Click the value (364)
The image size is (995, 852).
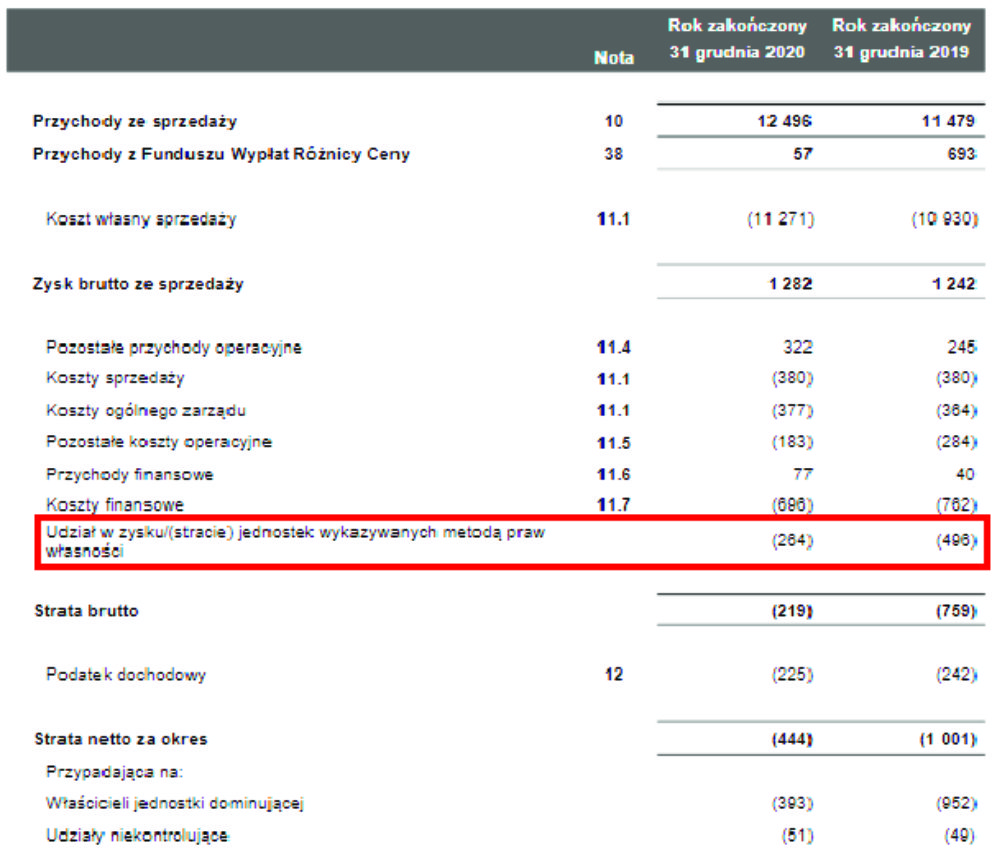[x=956, y=410]
